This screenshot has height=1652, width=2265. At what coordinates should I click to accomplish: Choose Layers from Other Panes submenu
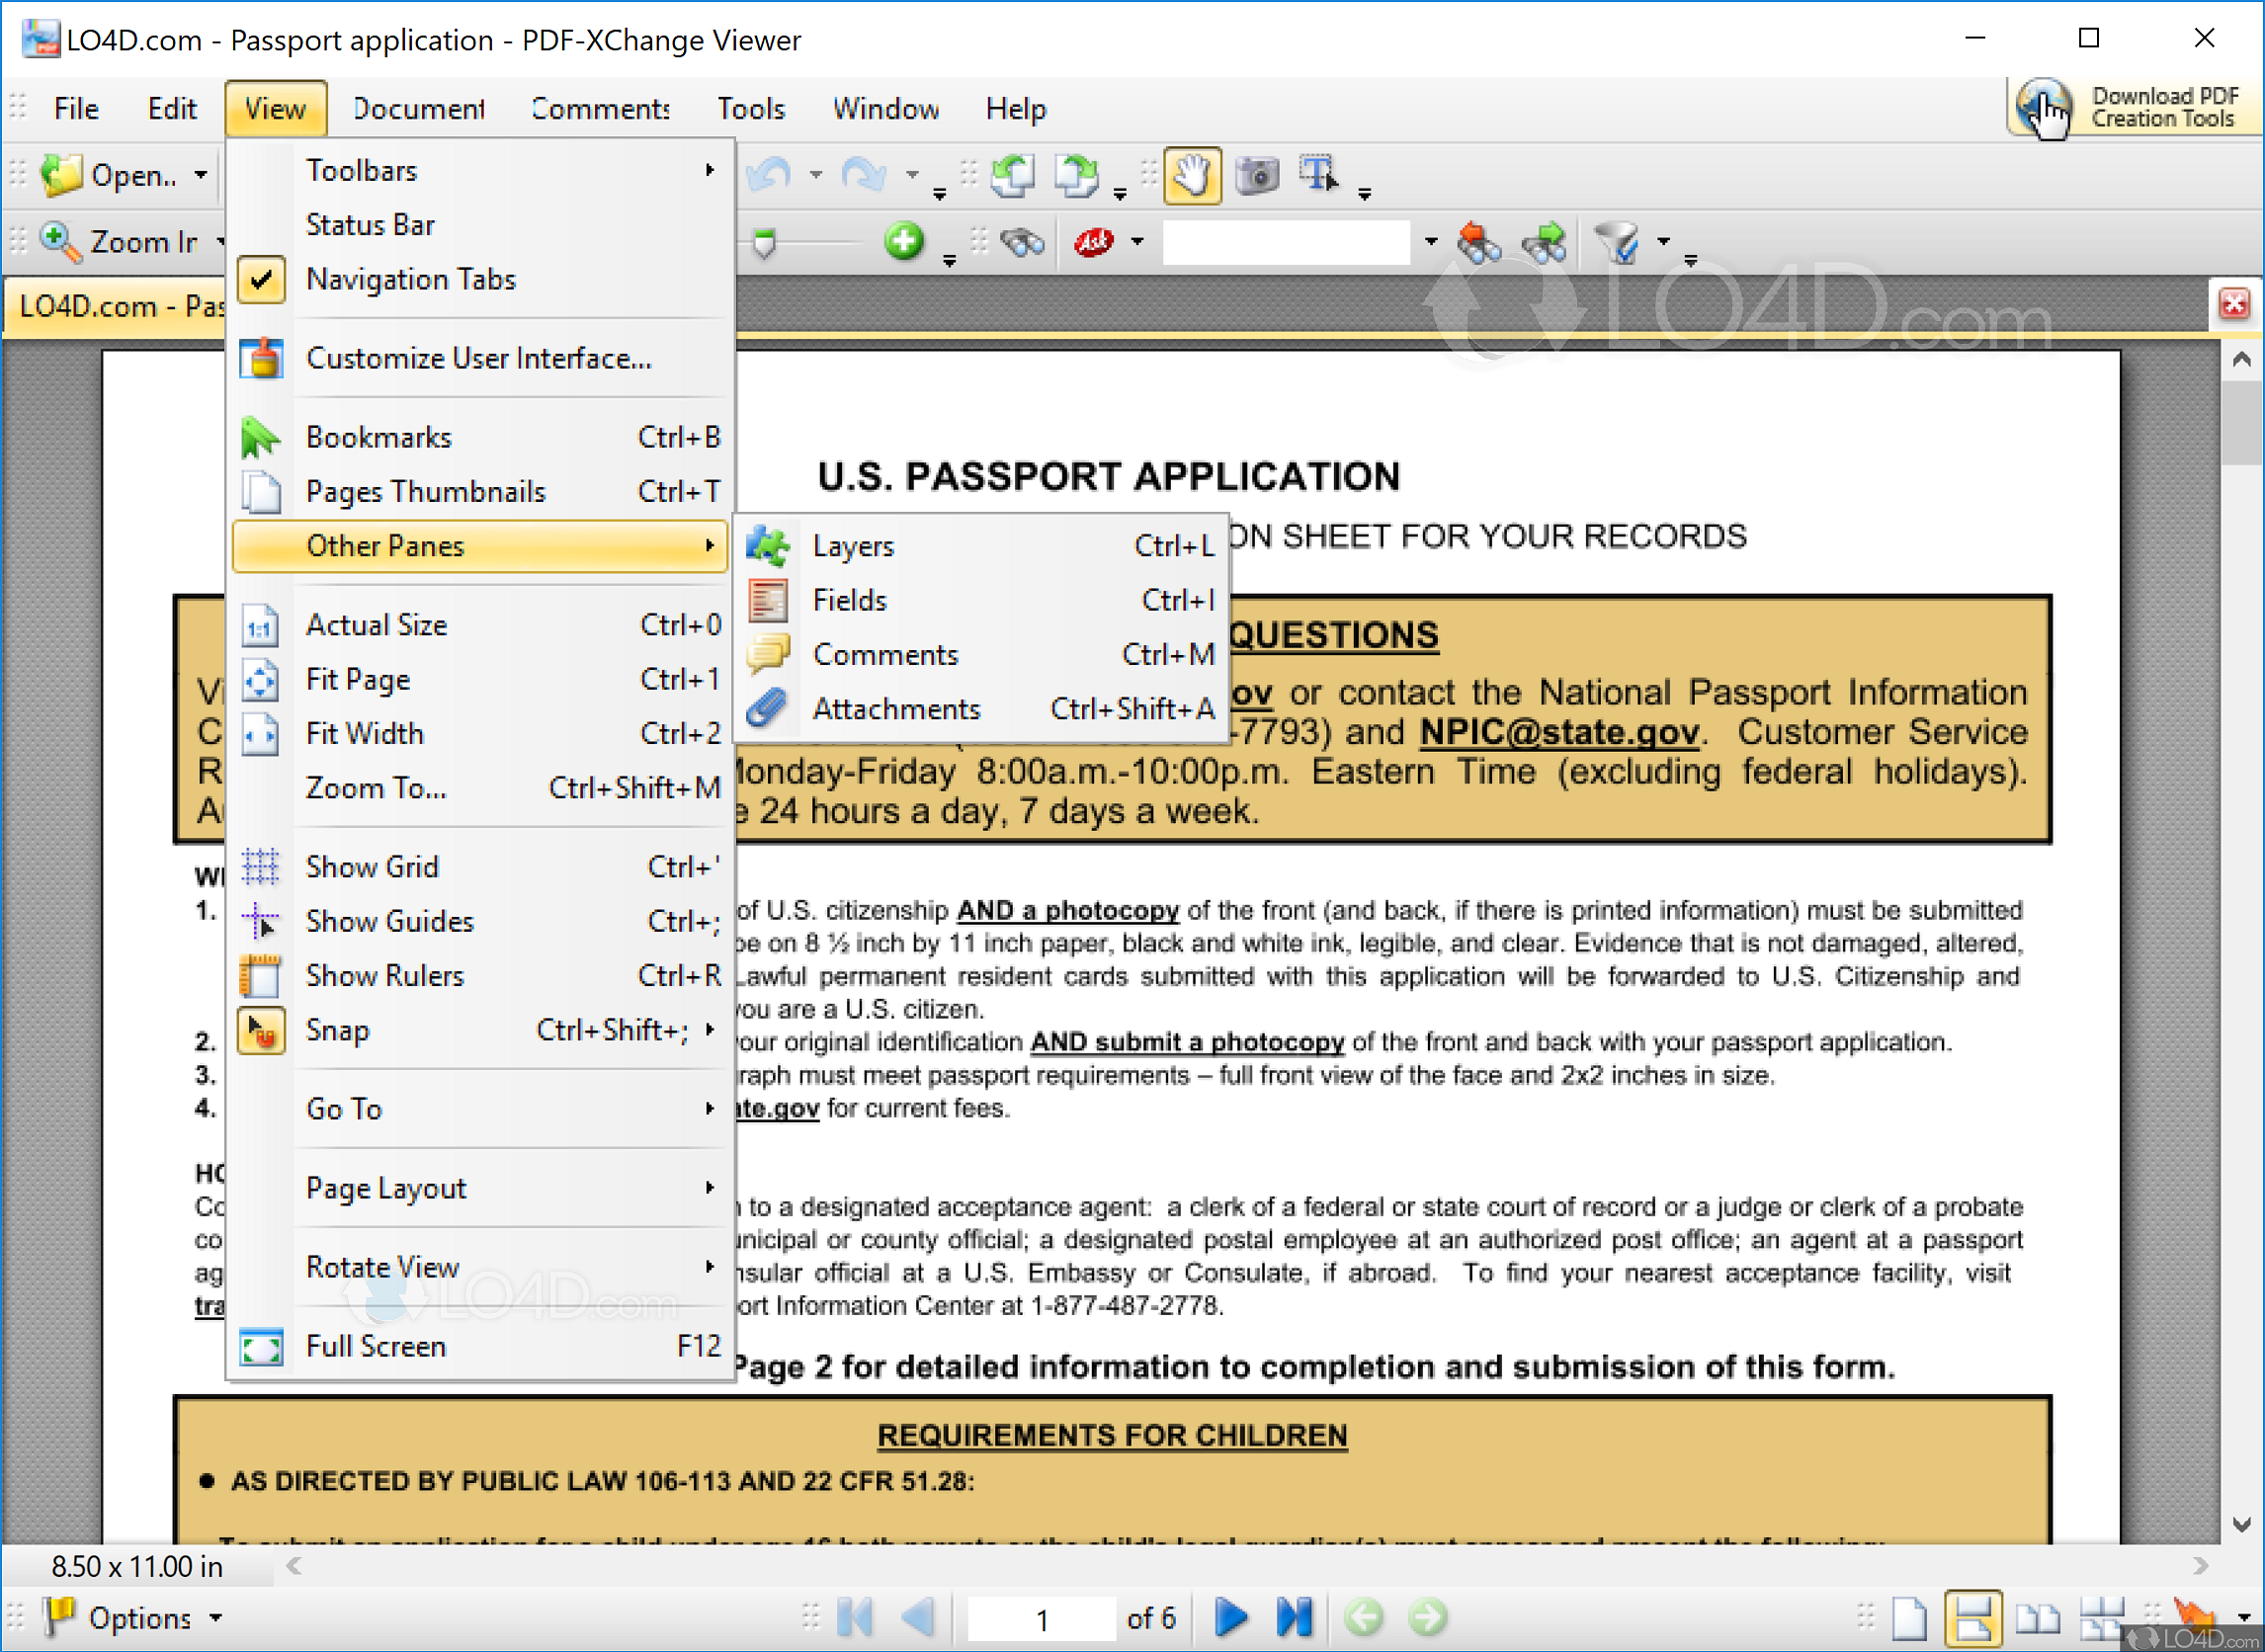tap(980, 546)
